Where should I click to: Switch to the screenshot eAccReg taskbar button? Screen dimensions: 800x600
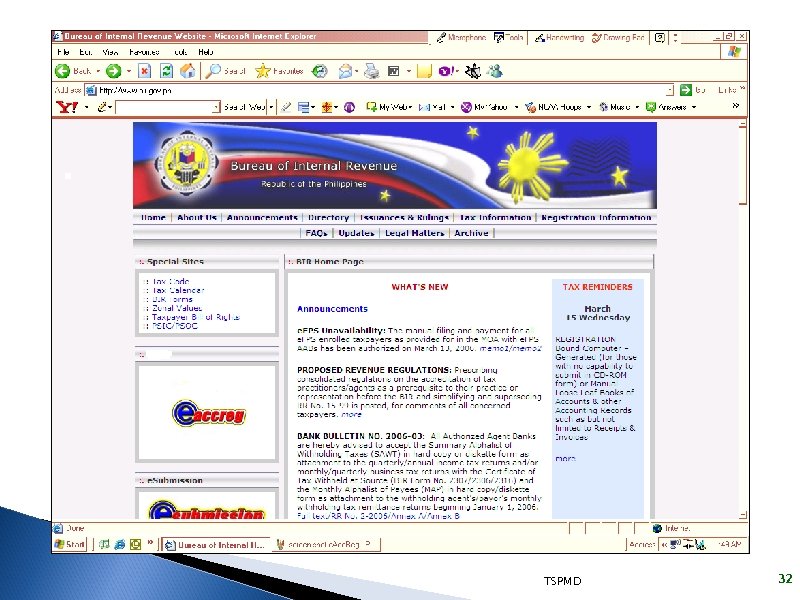click(x=327, y=545)
